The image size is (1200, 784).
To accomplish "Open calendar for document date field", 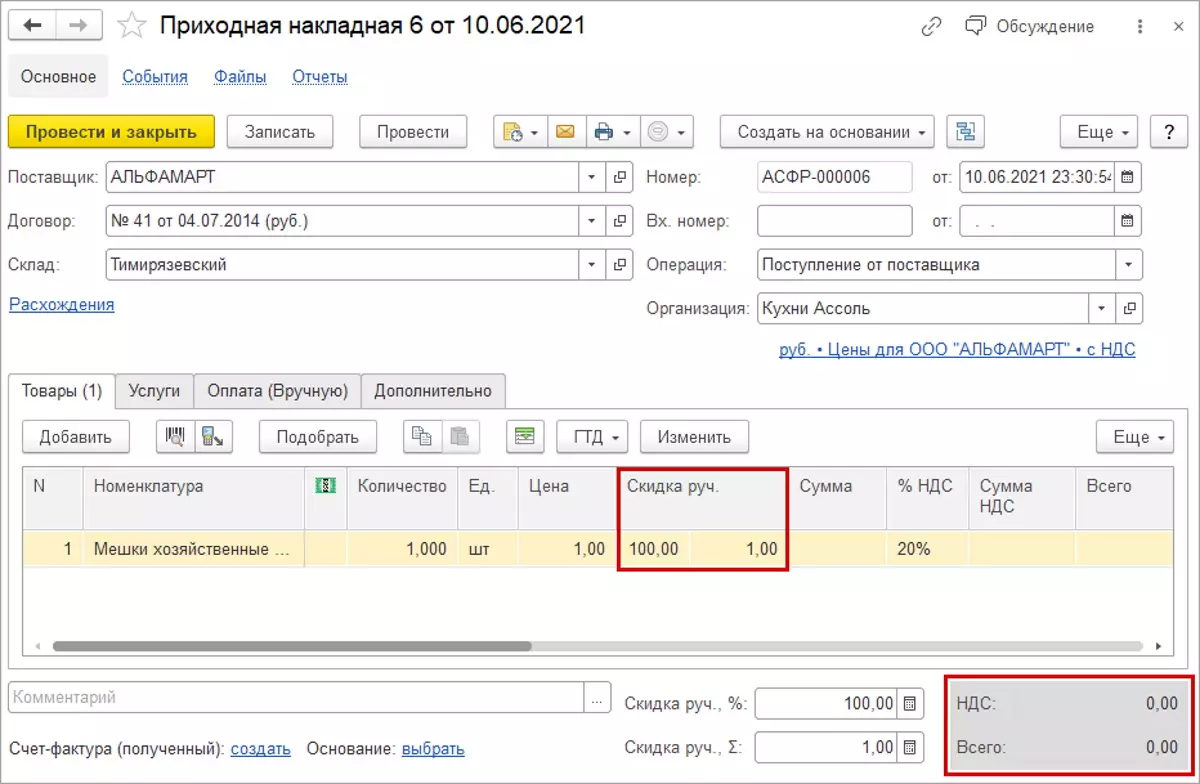I will click(1128, 178).
